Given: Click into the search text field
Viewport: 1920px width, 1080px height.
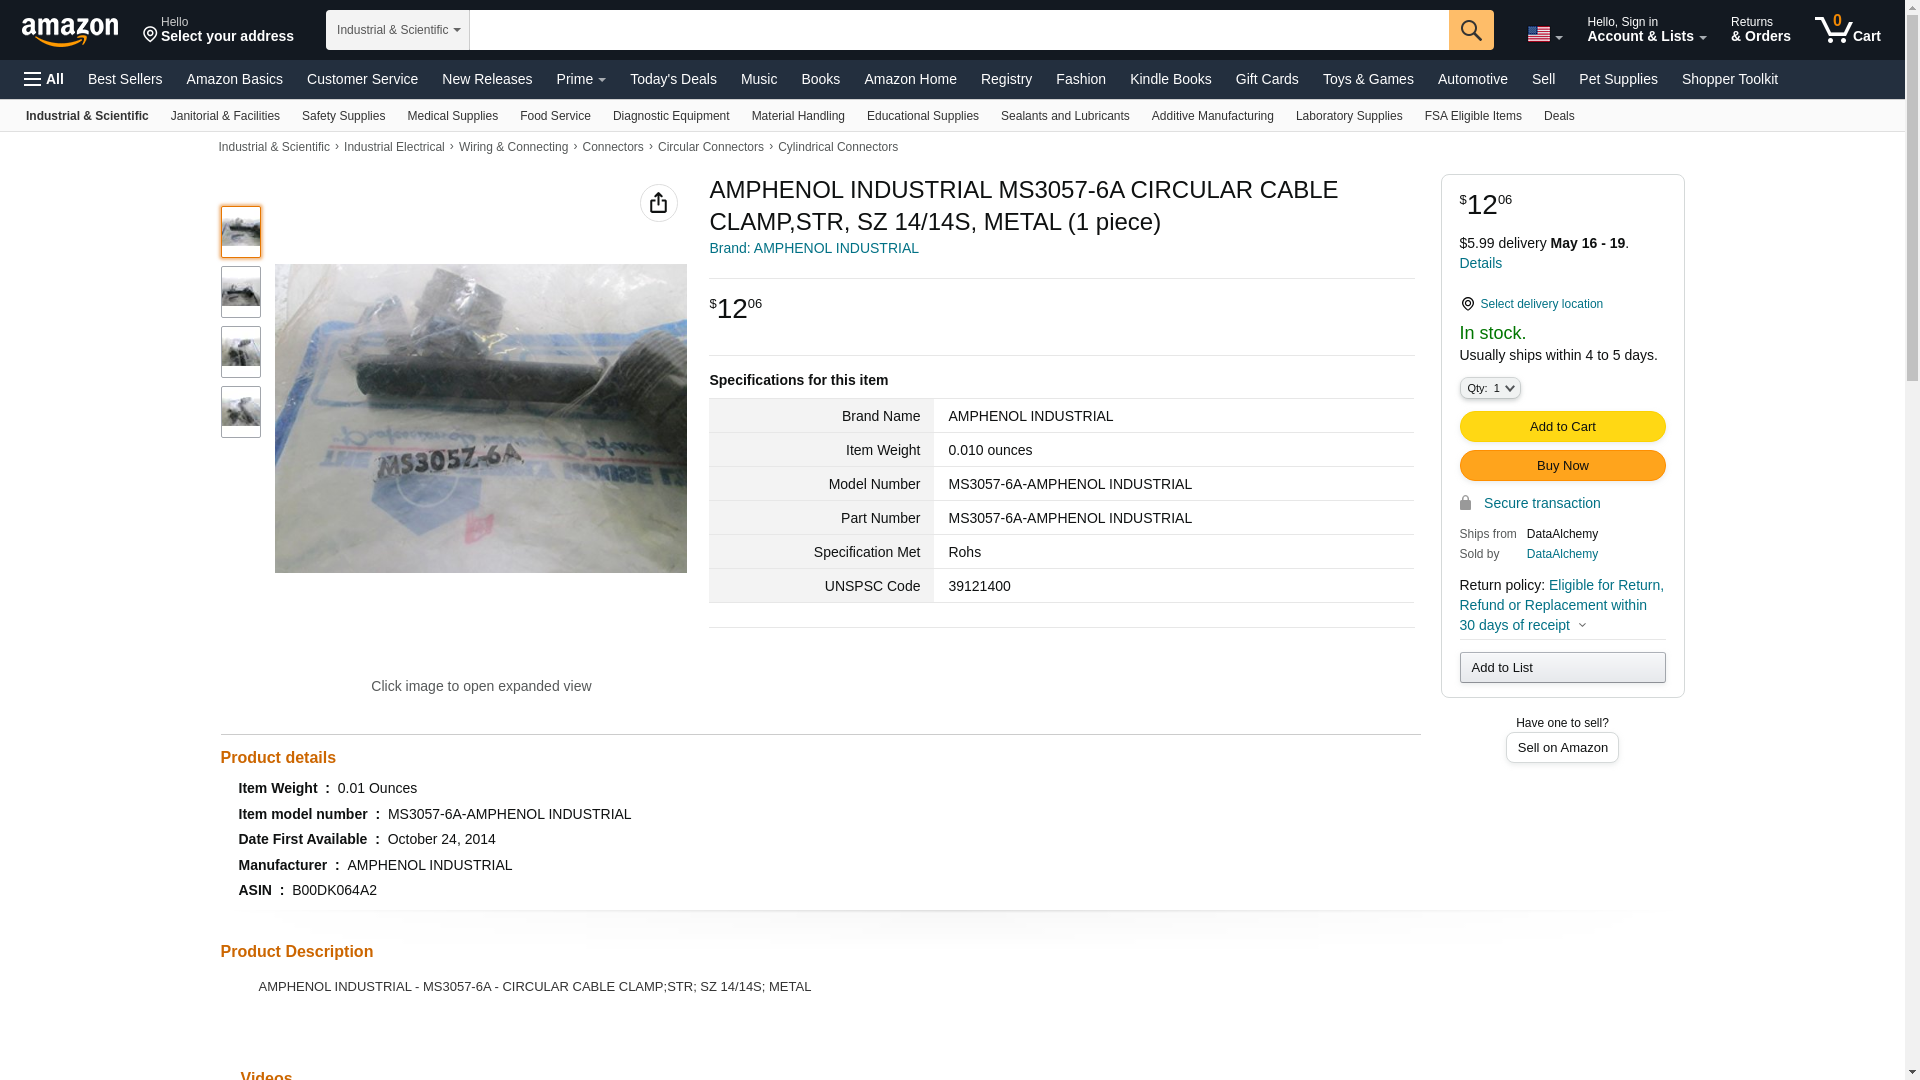Looking at the screenshot, I should click(x=958, y=30).
